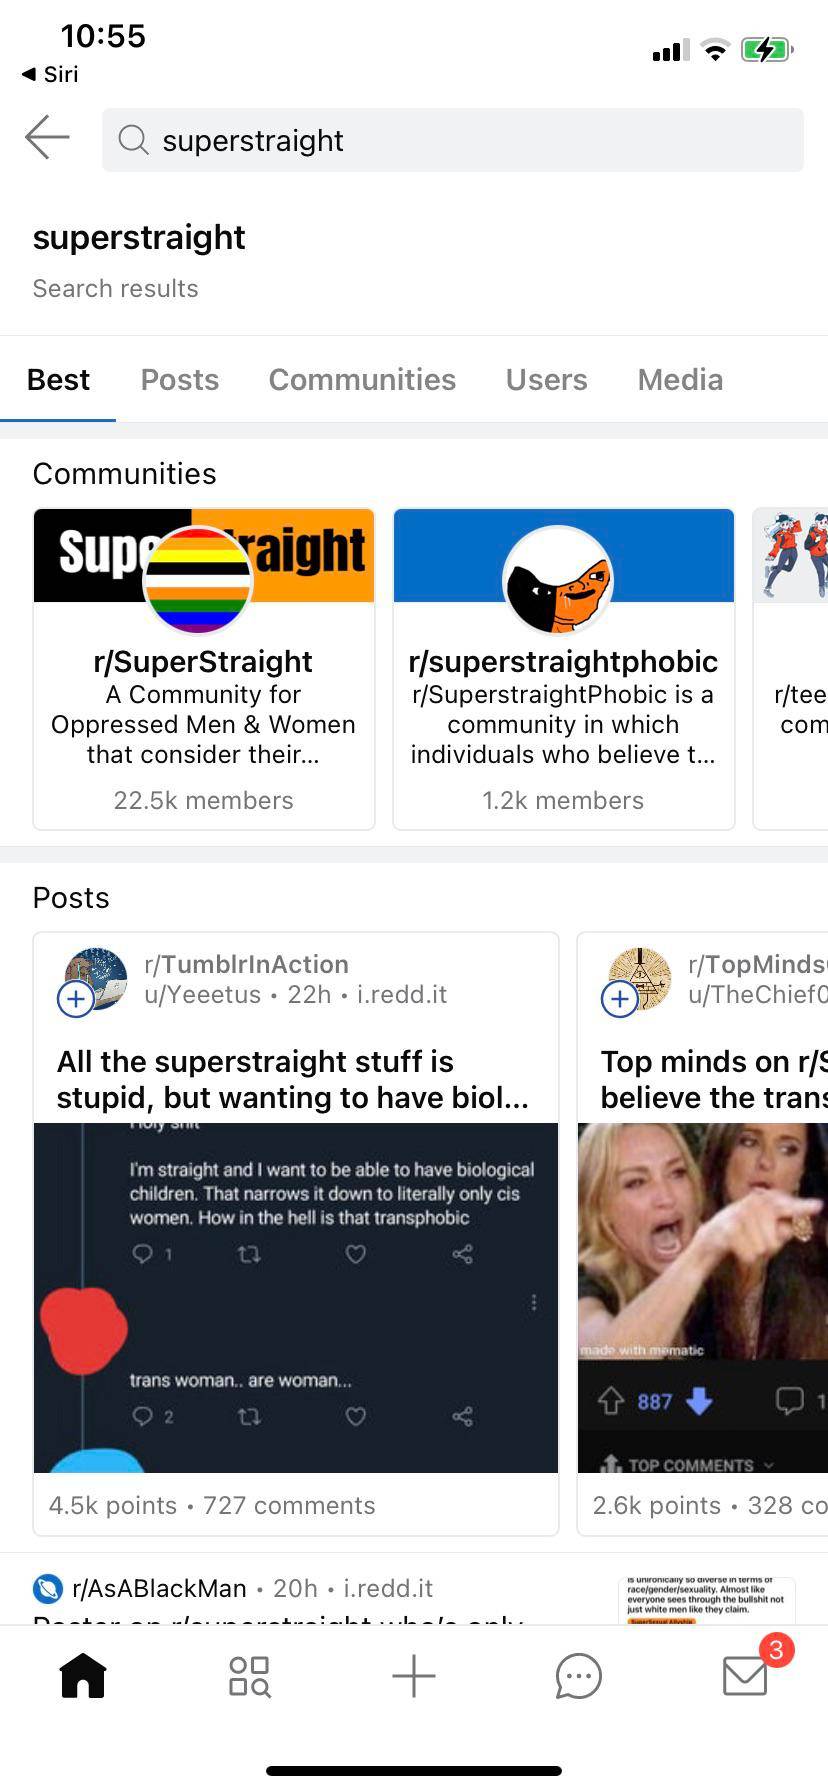This screenshot has width=828, height=1792.
Task: Open the TumblrInAction post image
Action: point(296,1298)
